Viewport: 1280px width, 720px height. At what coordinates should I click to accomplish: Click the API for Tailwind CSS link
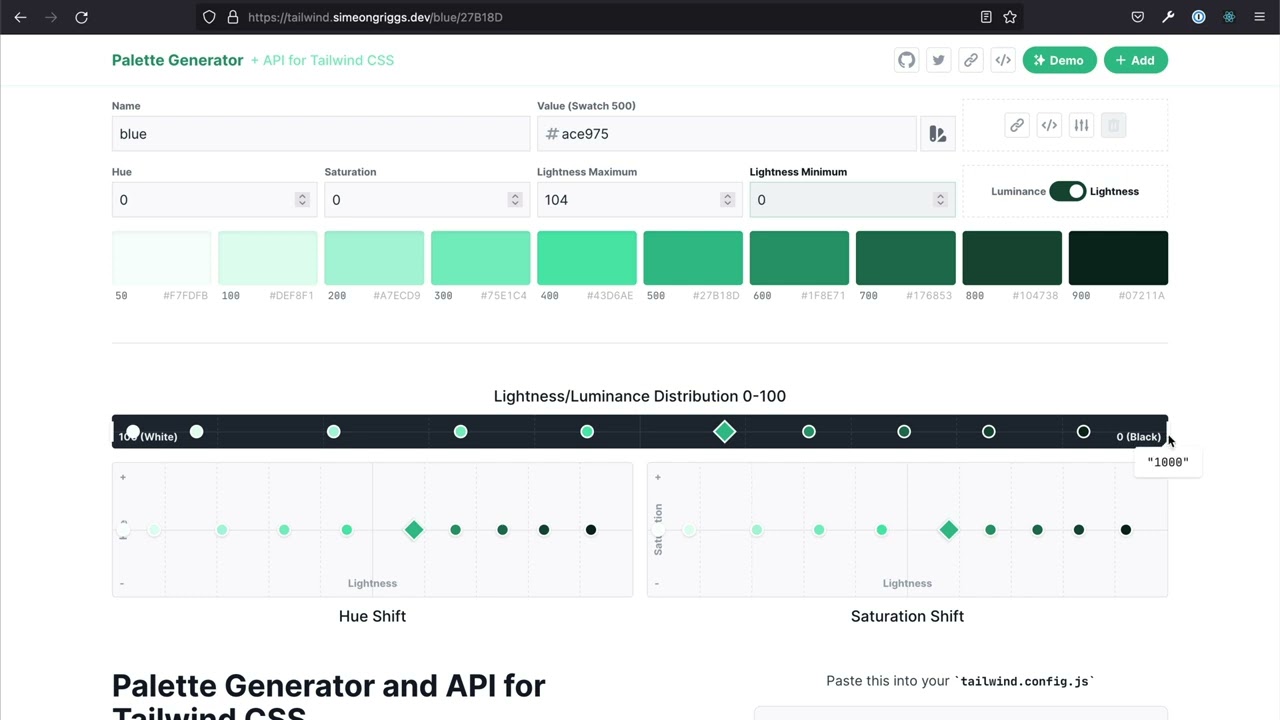pyautogui.click(x=322, y=60)
